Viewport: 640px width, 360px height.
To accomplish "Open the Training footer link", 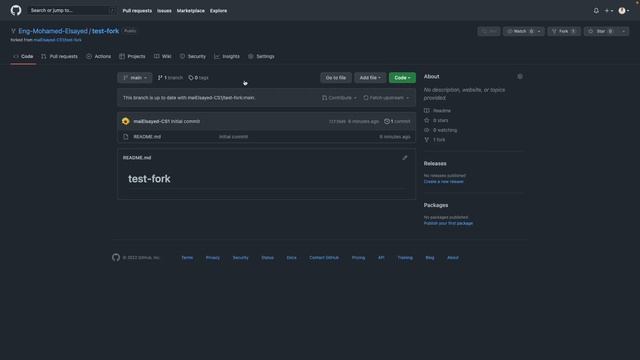I will (405, 258).
